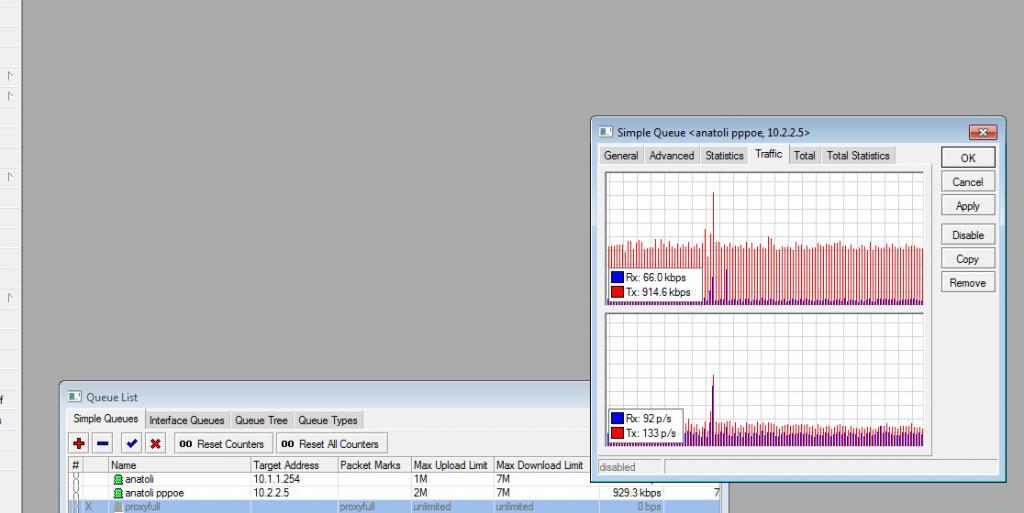Click the blue checkmark enable icon
Viewport: 1024px width, 513px height.
point(131,443)
